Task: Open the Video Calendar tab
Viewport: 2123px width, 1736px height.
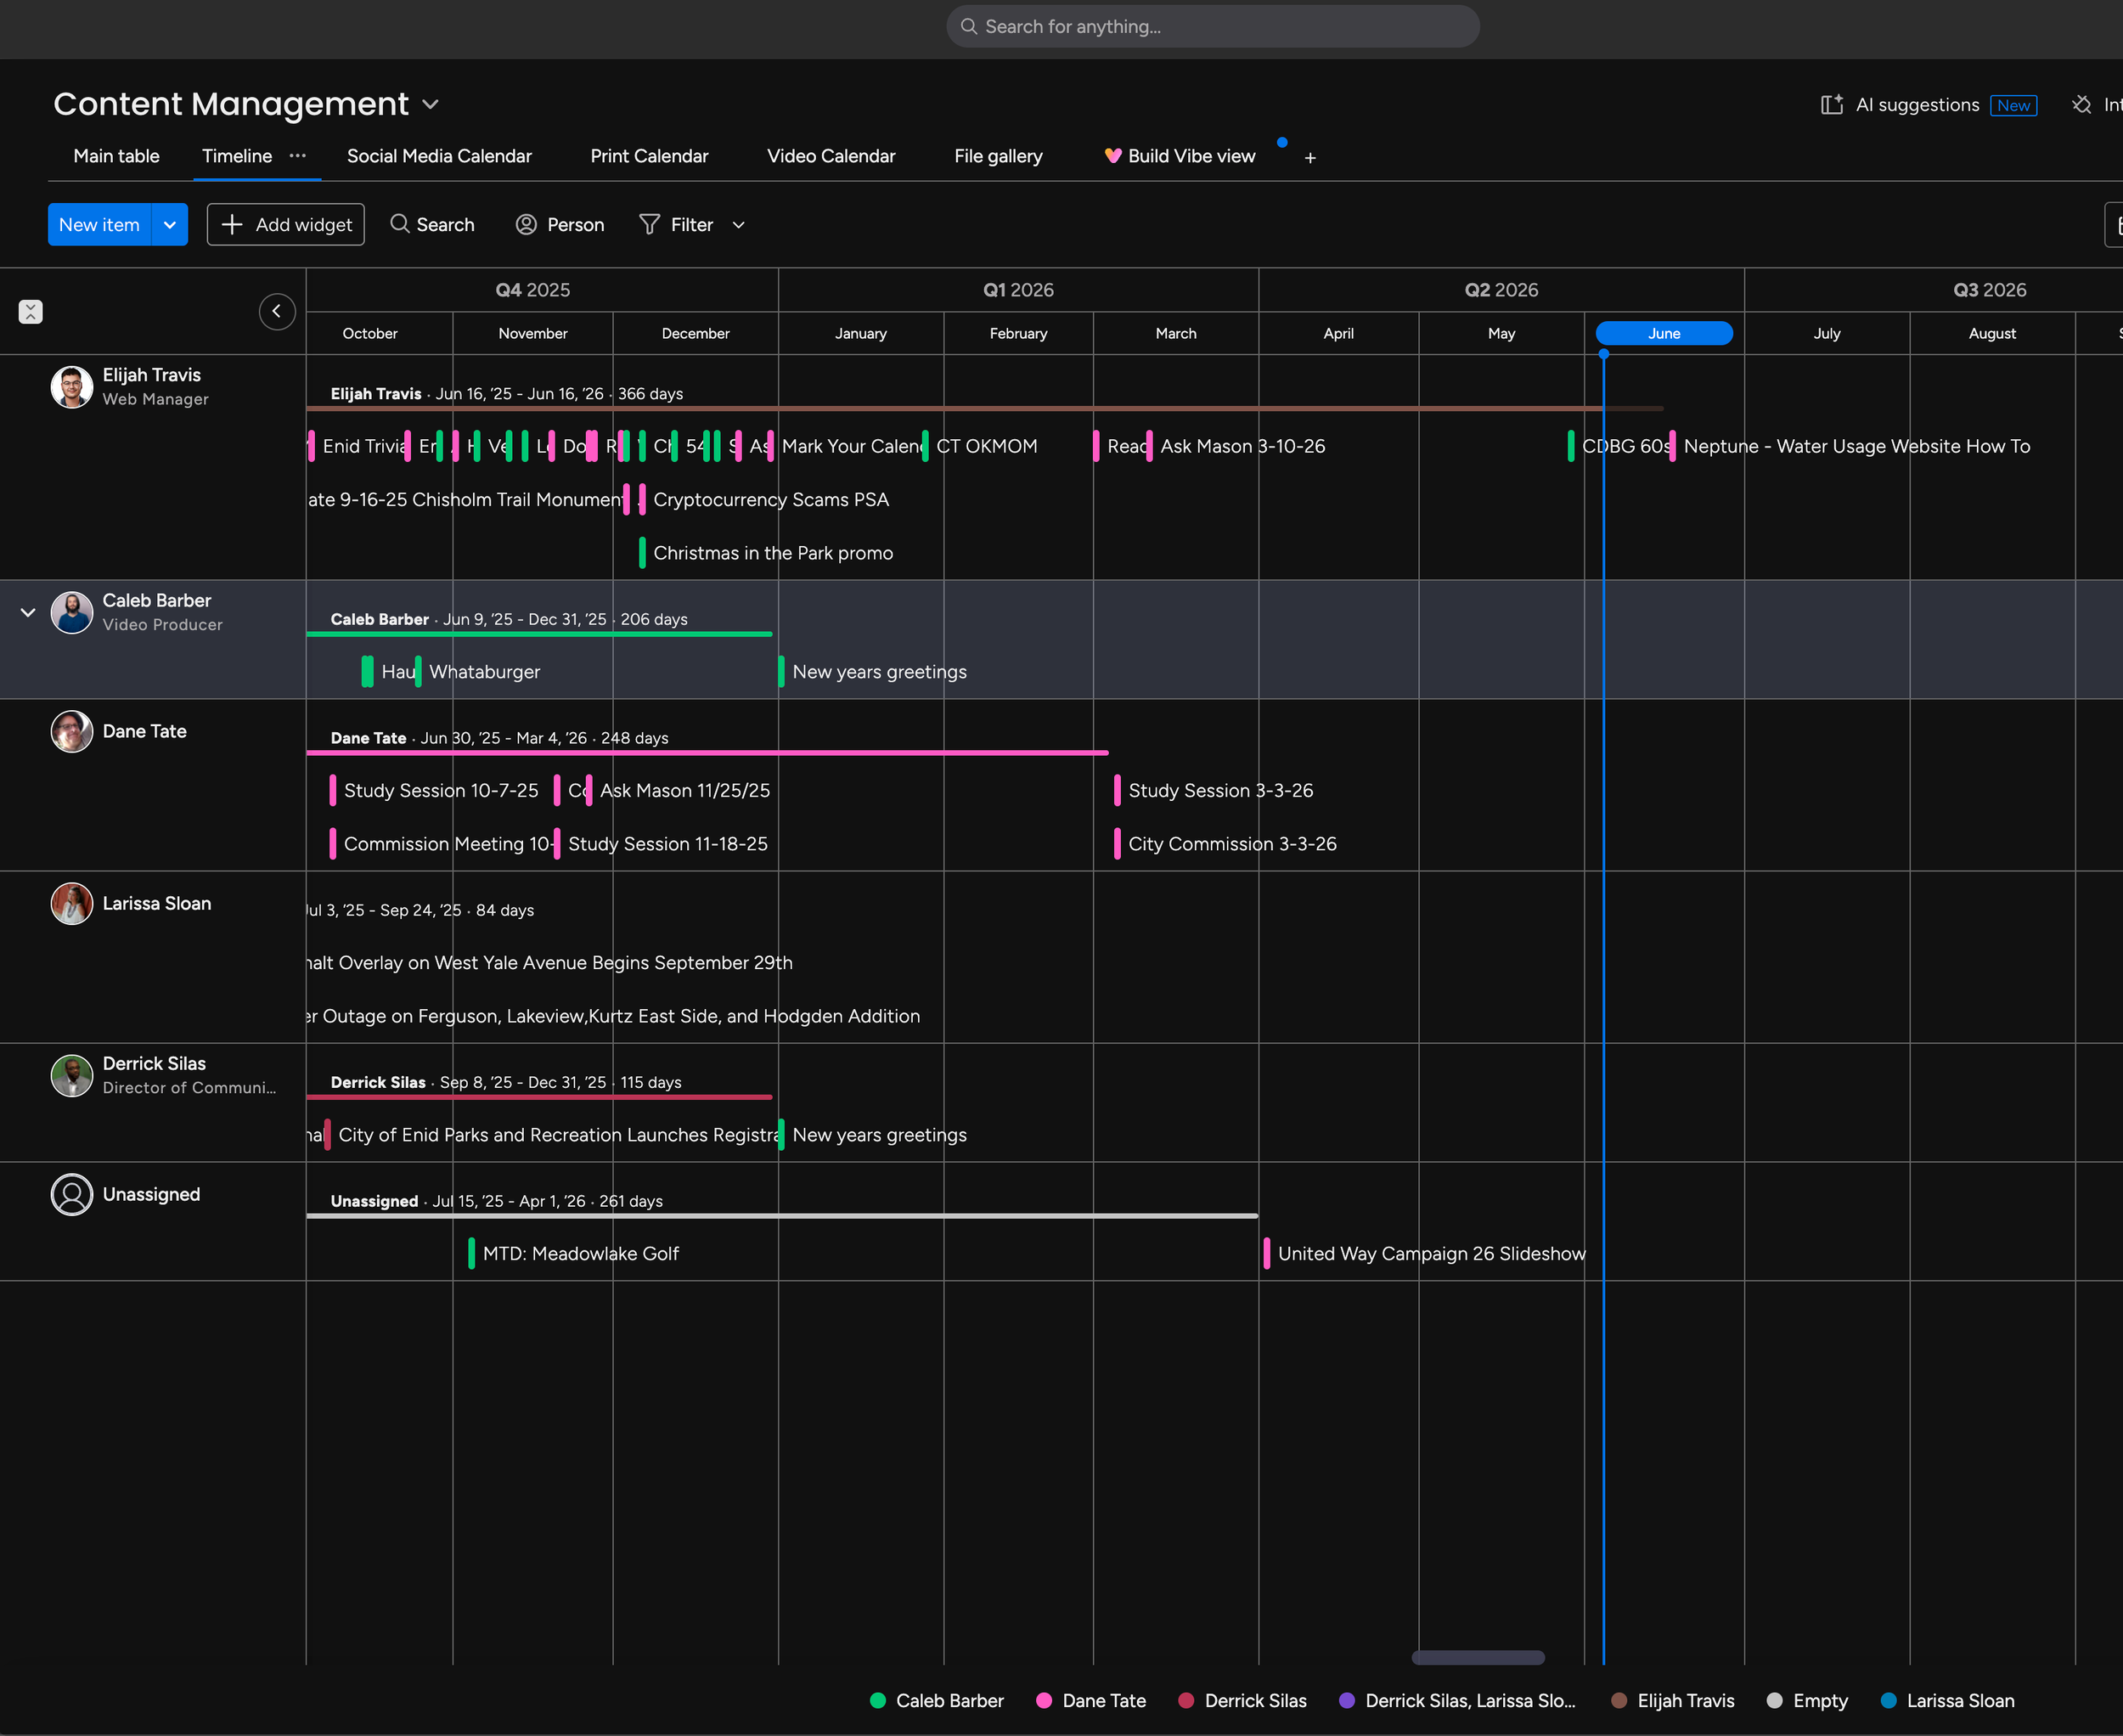Action: pyautogui.click(x=831, y=156)
